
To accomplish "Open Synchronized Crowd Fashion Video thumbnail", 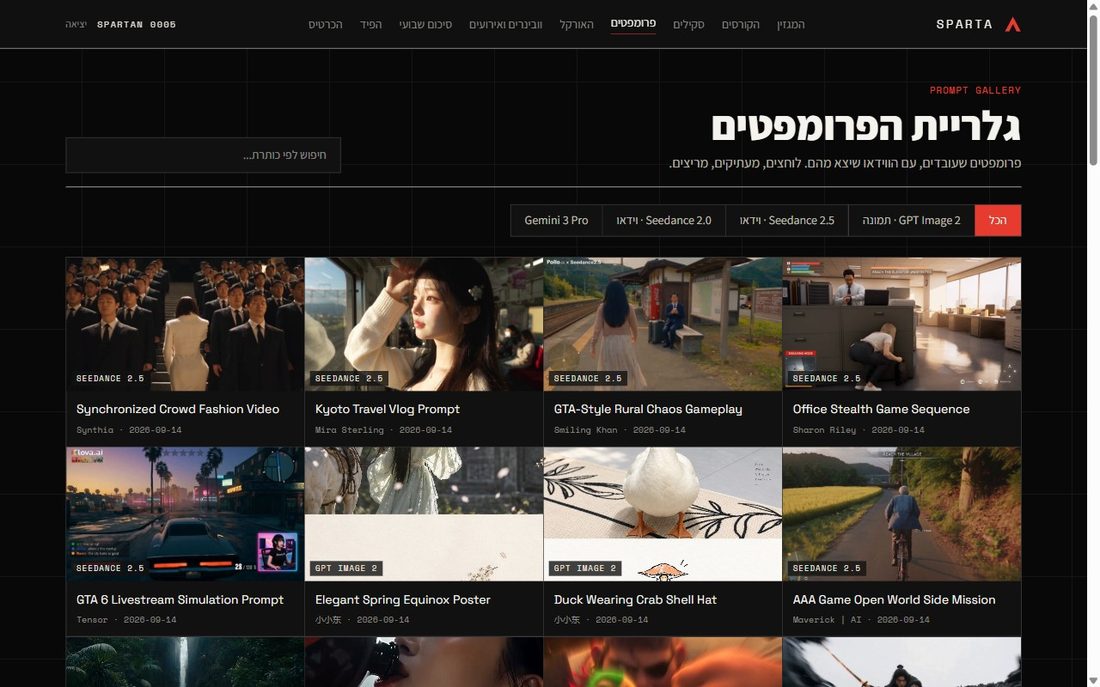I will point(185,324).
